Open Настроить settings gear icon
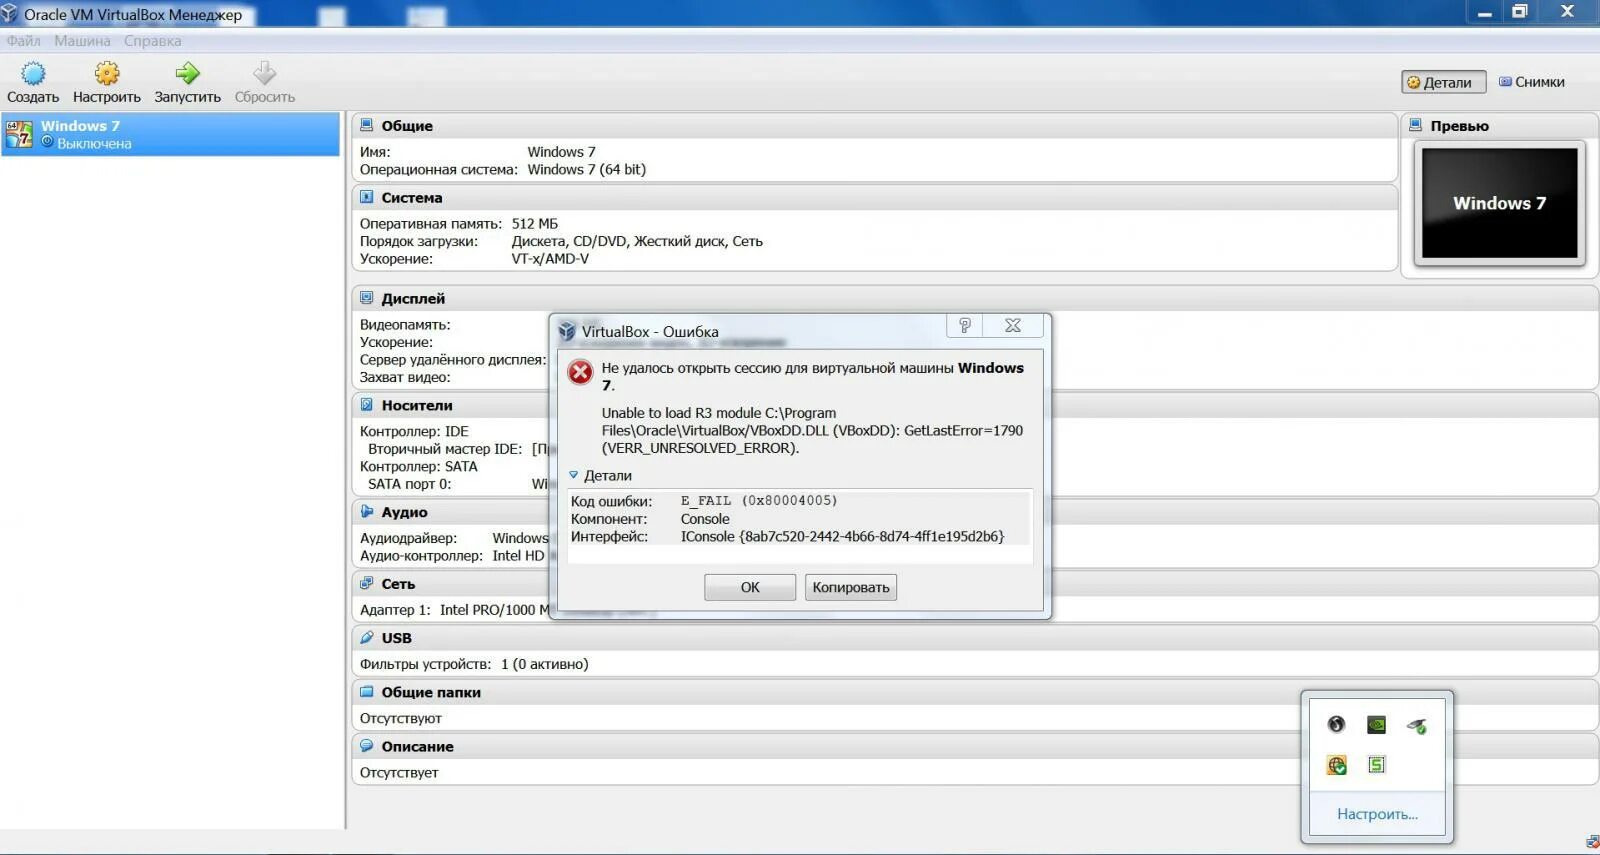 pos(107,73)
